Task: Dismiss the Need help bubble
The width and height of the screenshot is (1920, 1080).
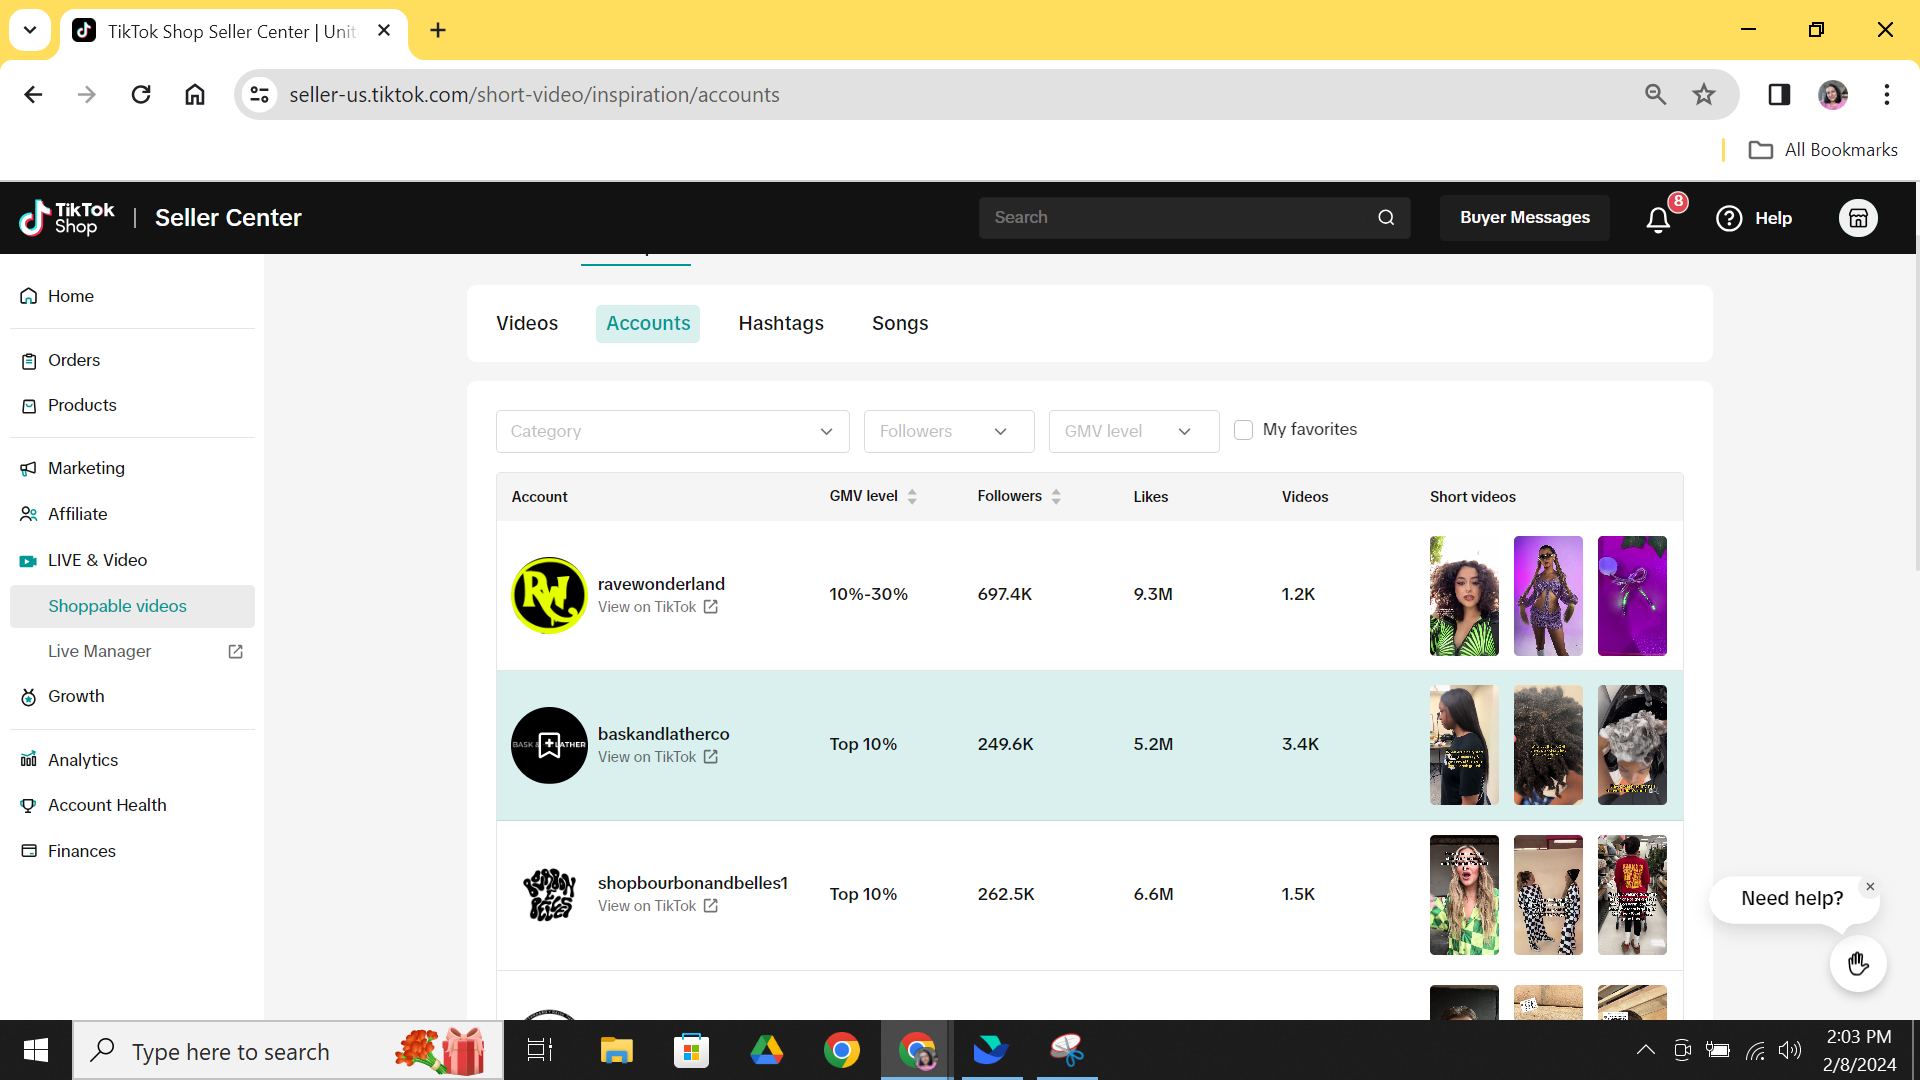Action: (x=1870, y=887)
